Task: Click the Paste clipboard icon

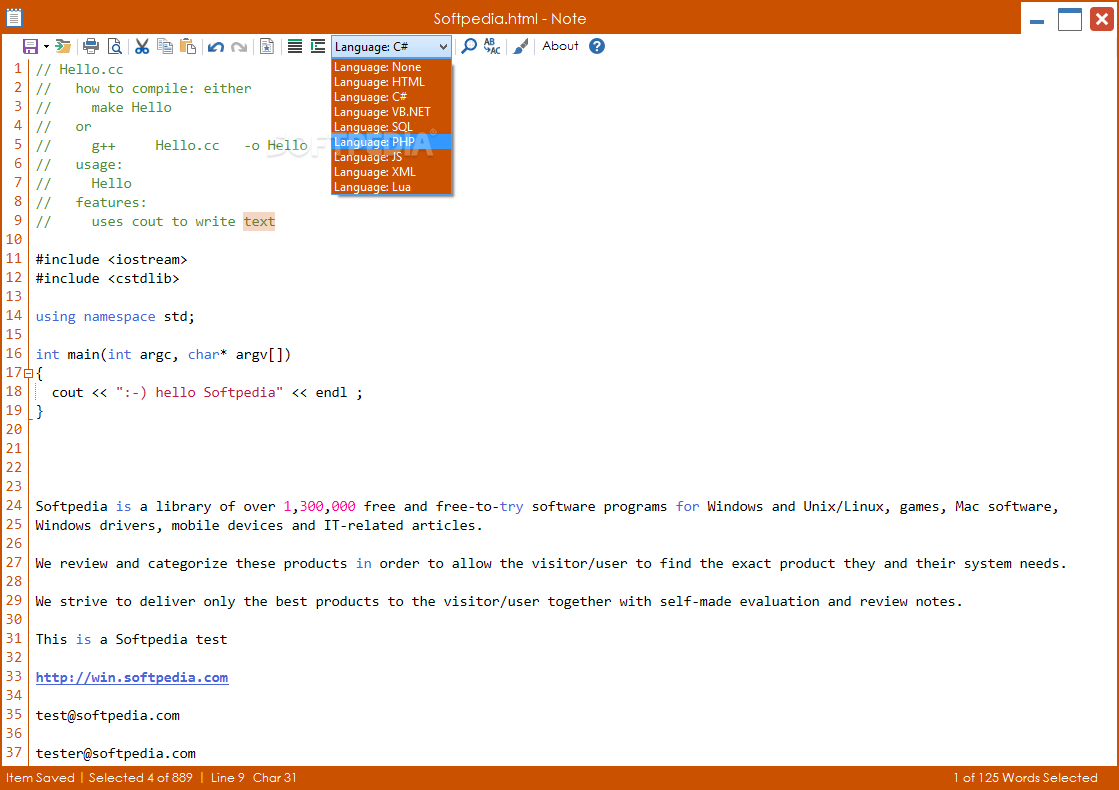Action: (188, 46)
